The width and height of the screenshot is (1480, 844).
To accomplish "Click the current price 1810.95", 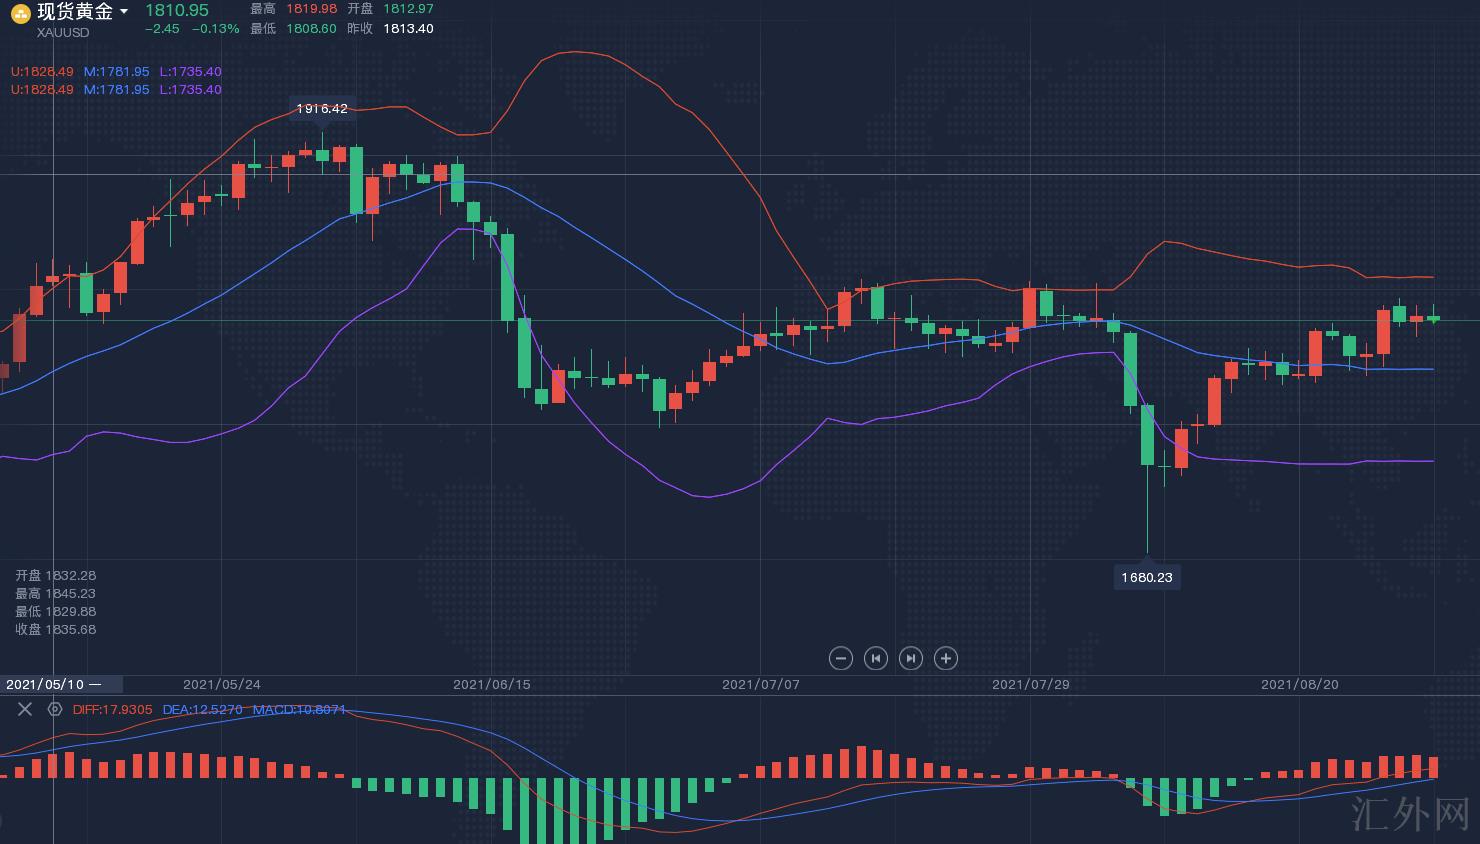I will (x=177, y=10).
